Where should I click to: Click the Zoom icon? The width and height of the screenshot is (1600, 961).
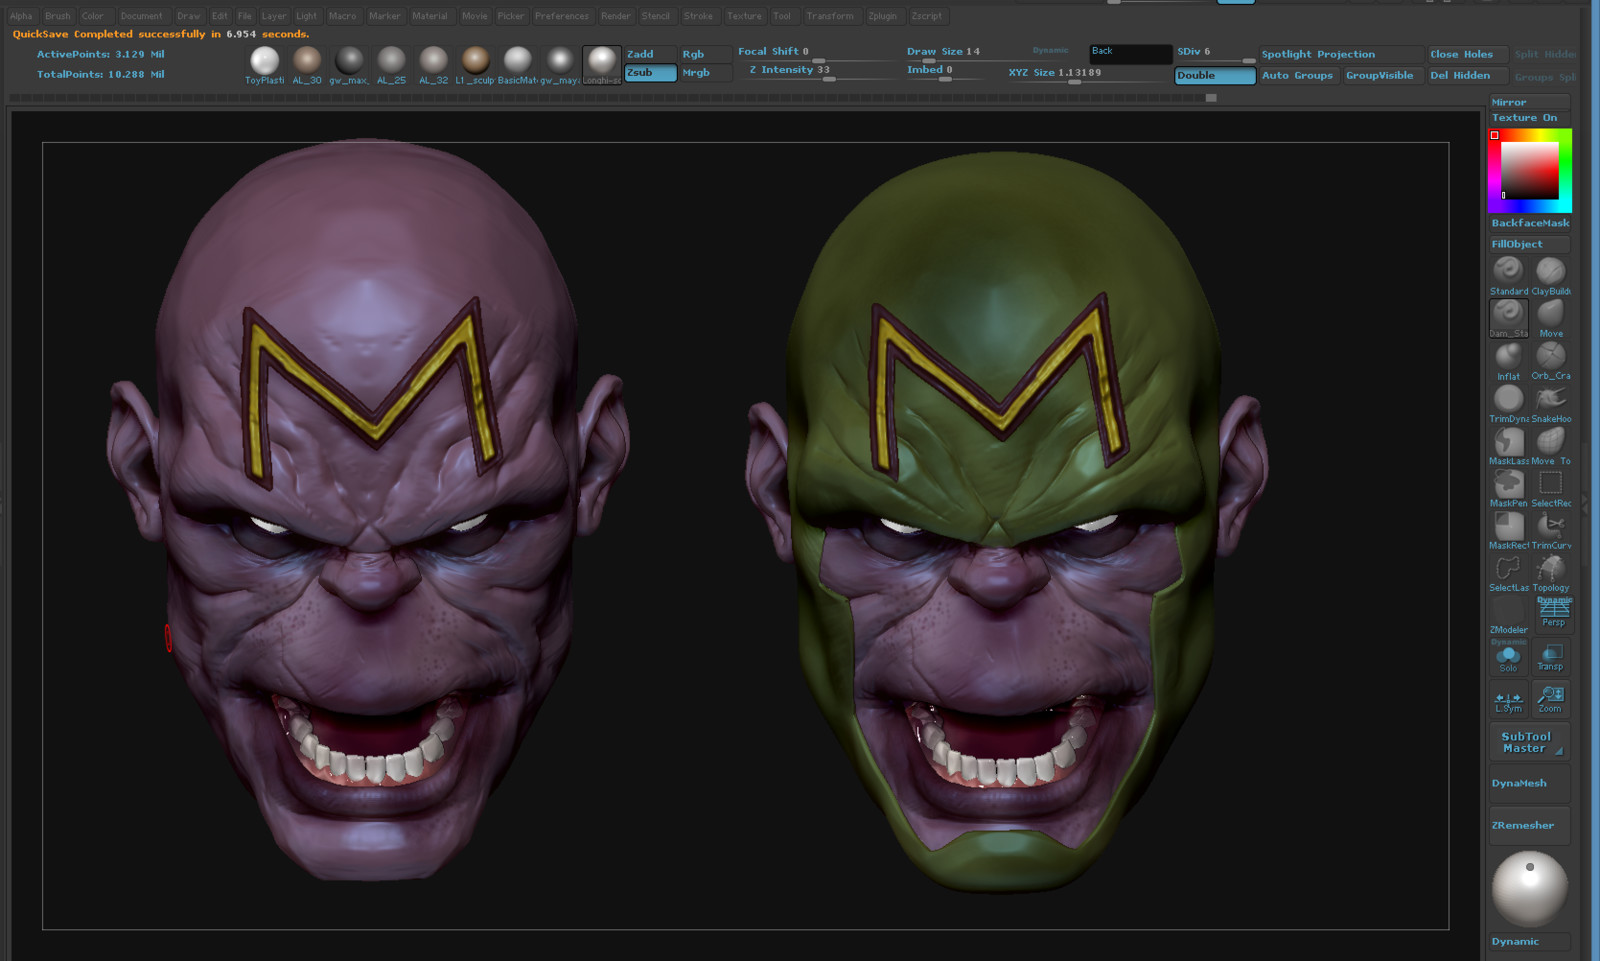pyautogui.click(x=1550, y=699)
